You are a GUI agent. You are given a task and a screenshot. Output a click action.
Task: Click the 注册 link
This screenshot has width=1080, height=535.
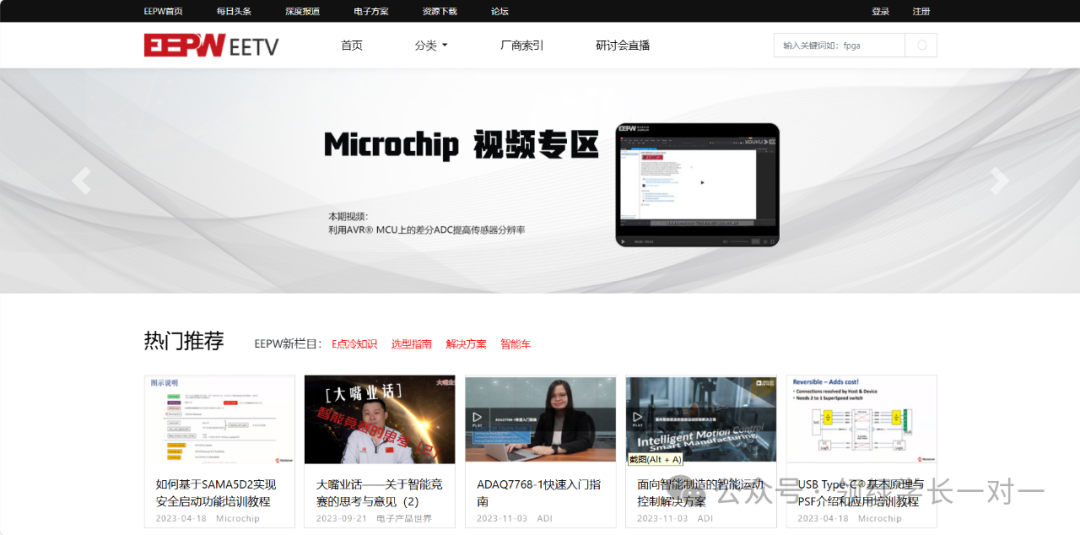click(x=922, y=11)
